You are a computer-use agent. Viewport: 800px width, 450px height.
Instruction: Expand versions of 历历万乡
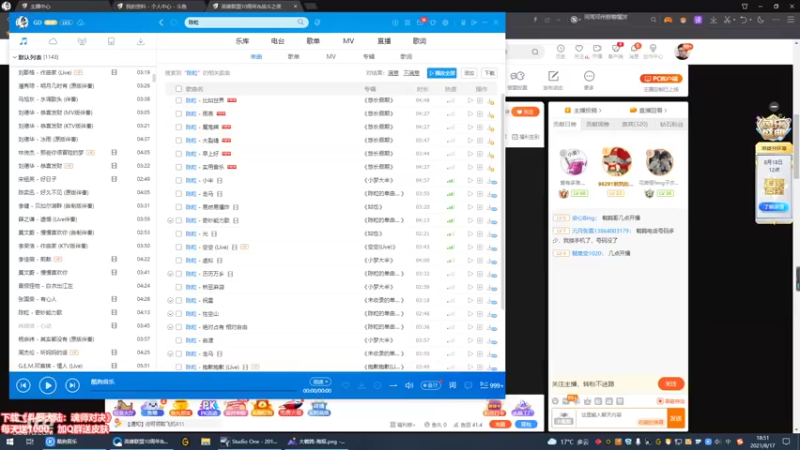point(170,274)
